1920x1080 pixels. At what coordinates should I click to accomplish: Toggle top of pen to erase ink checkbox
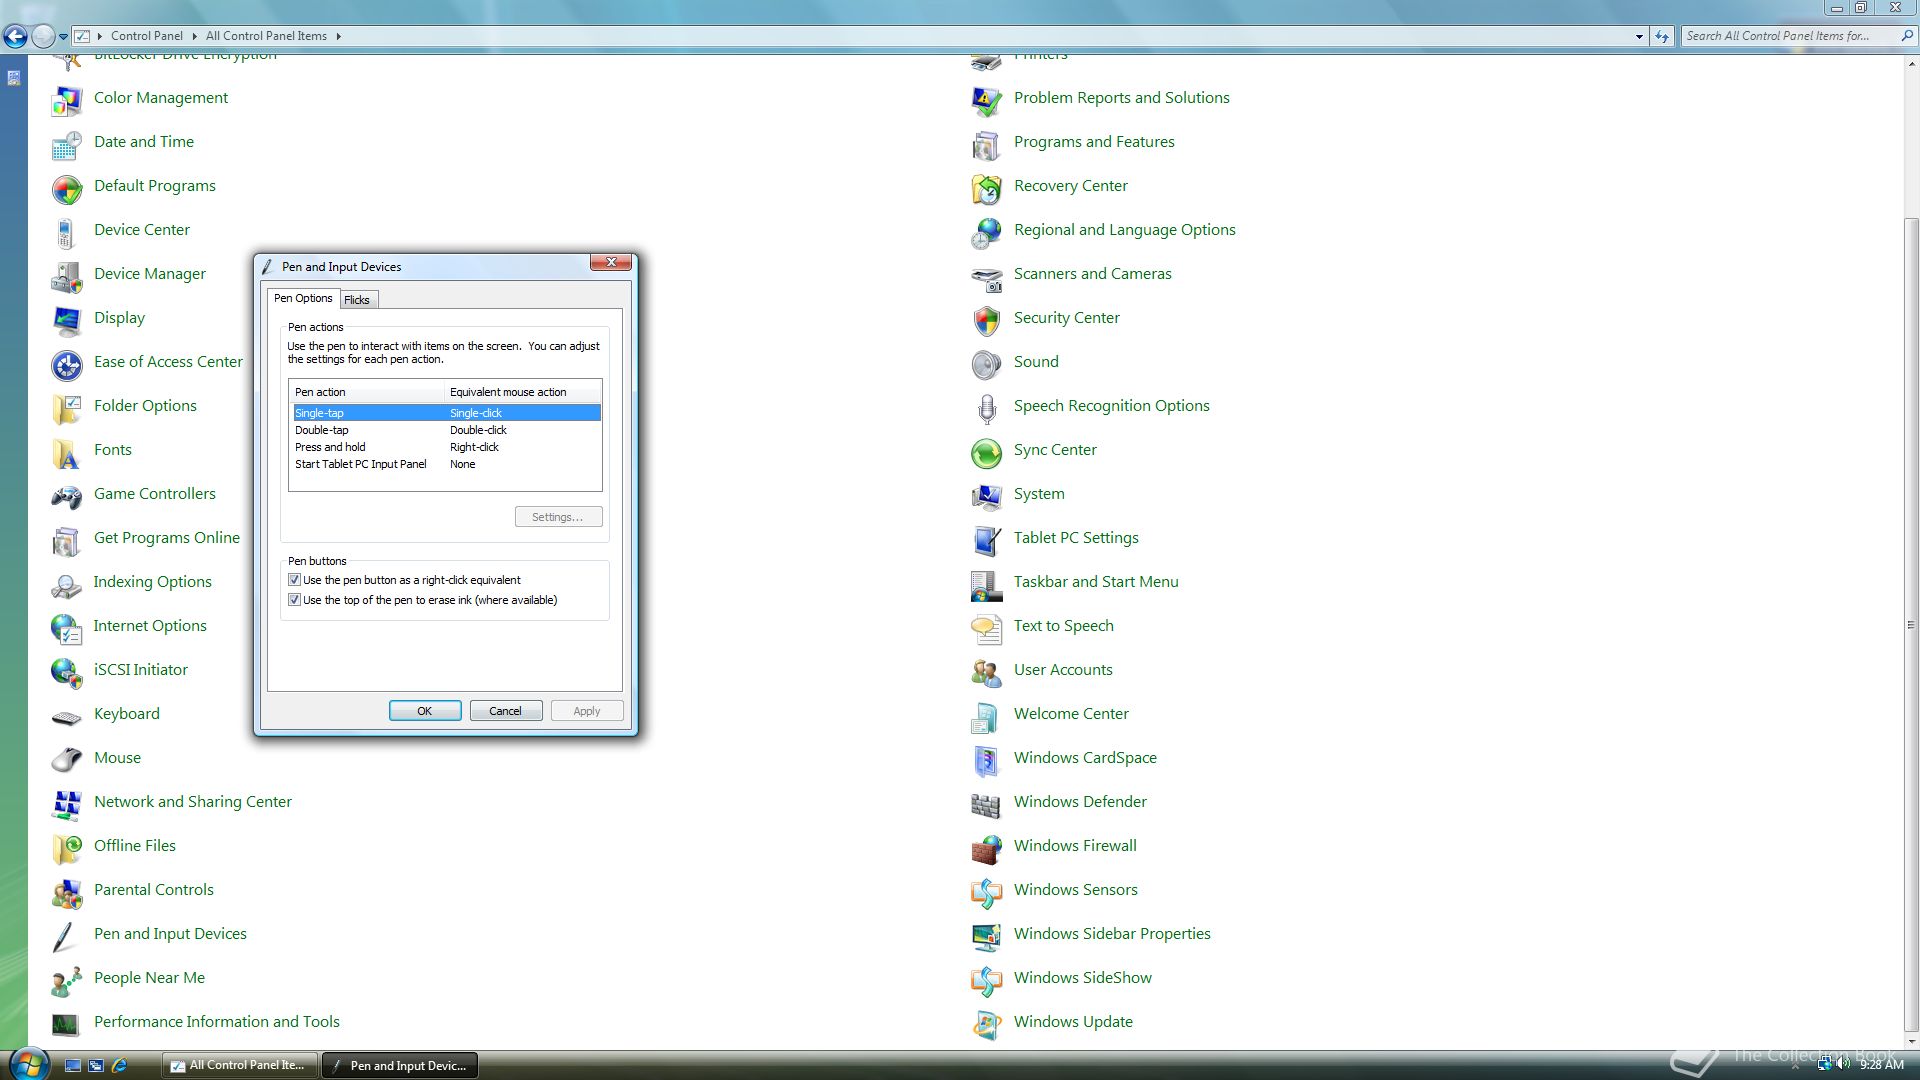click(294, 600)
